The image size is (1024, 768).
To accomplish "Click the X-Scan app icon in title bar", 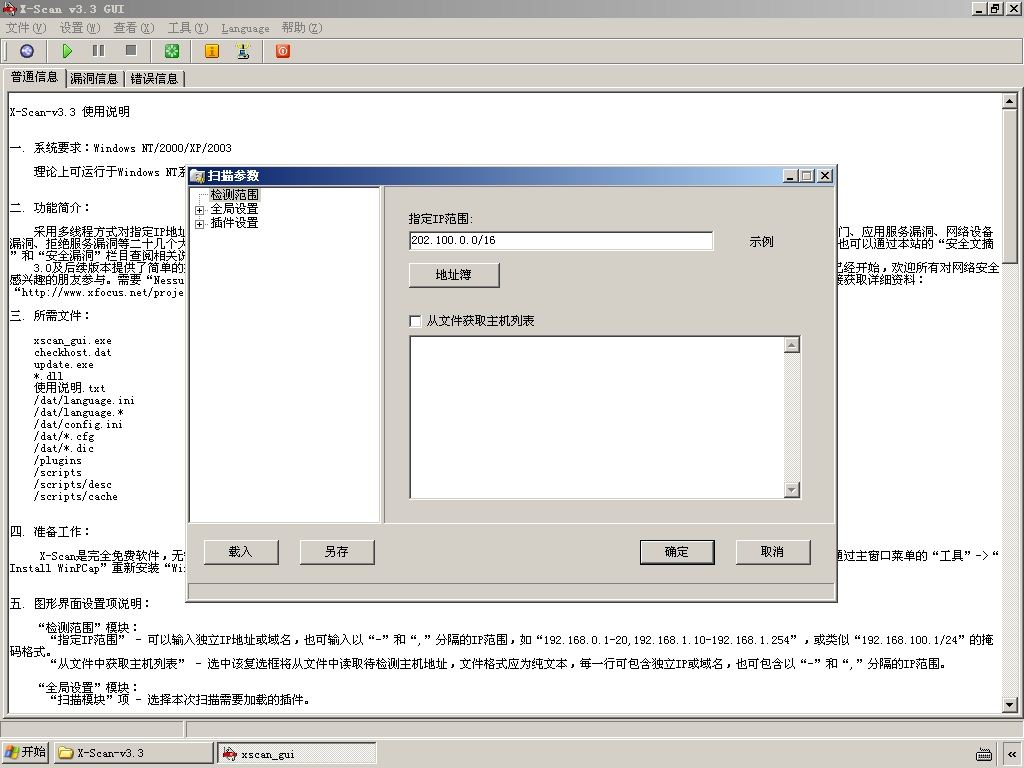I will 9,8.
